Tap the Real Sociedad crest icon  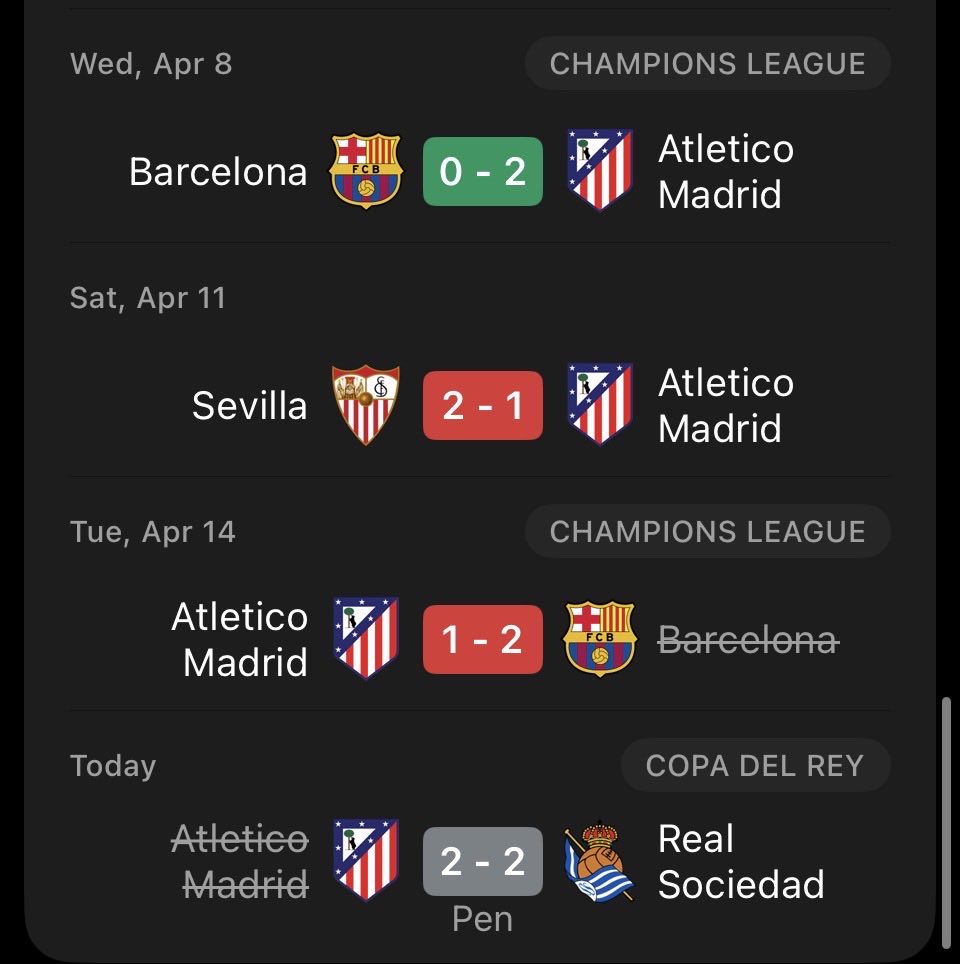(598, 861)
